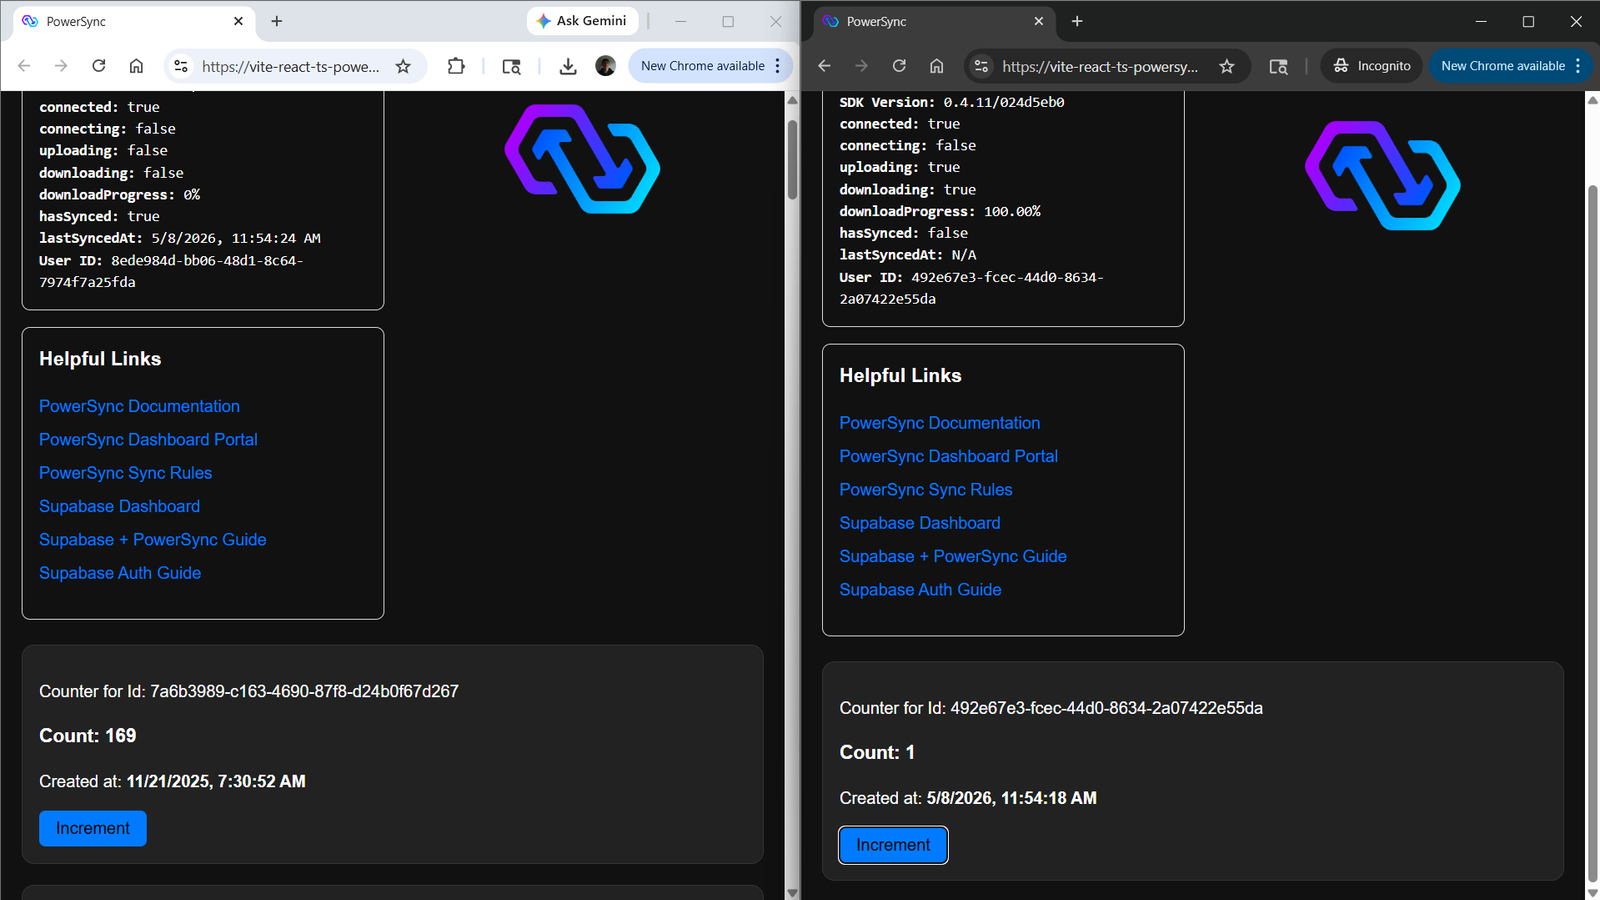Click the PowerSync logo in left window
The height and width of the screenshot is (900, 1600).
pos(582,159)
